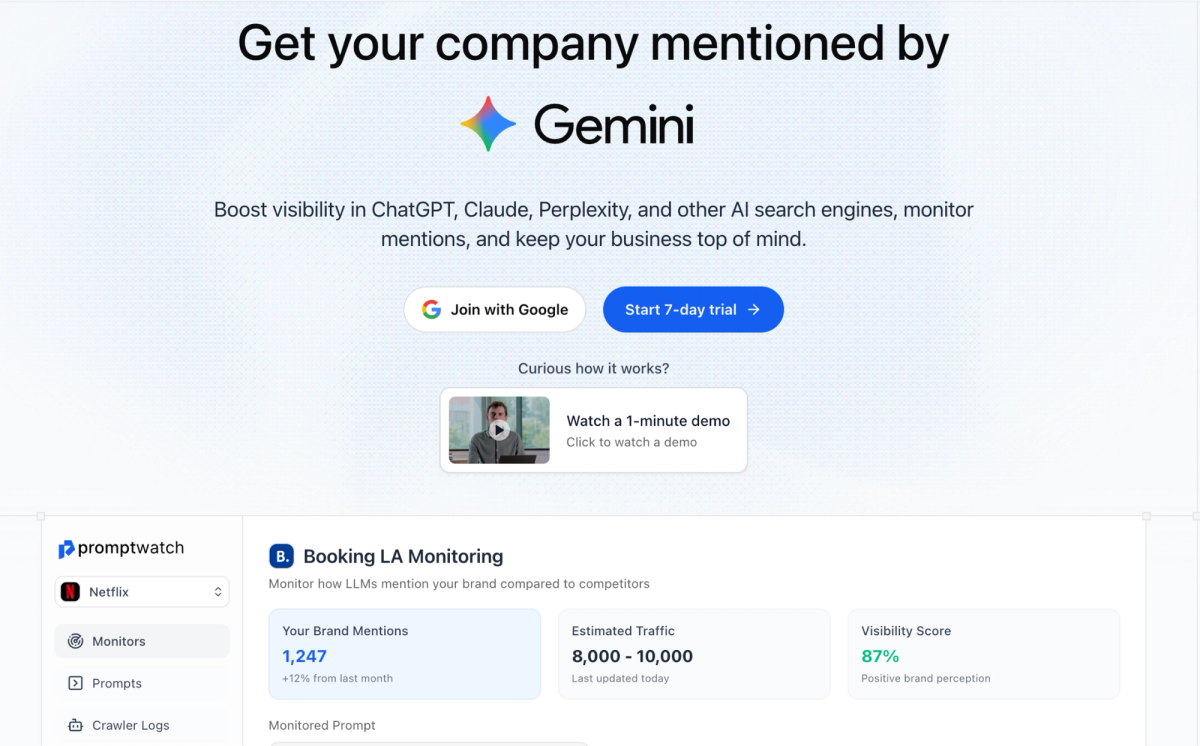
Task: Open the Netflix workspace selector dropdown
Action: coord(141,591)
